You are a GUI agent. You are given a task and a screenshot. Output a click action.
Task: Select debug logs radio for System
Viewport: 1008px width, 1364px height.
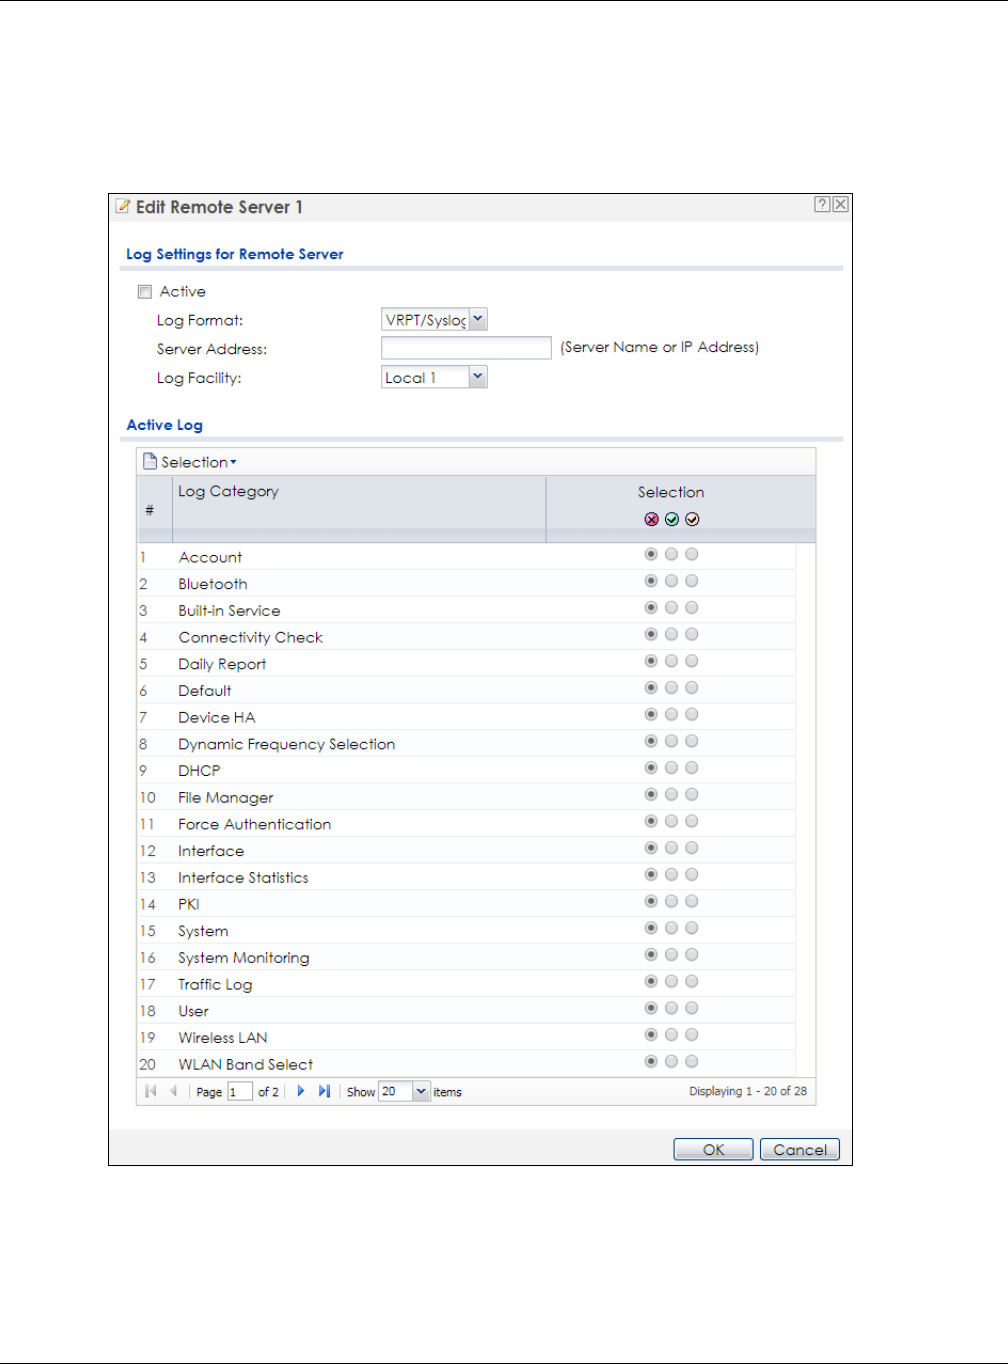click(692, 928)
